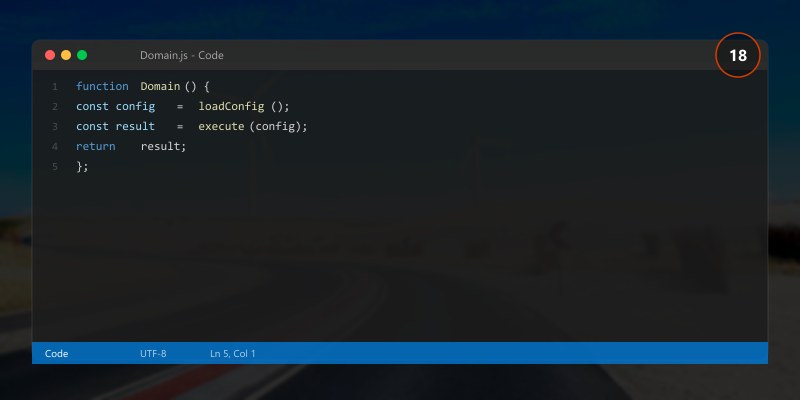Click the Code label in status bar
The height and width of the screenshot is (400, 800).
56,354
